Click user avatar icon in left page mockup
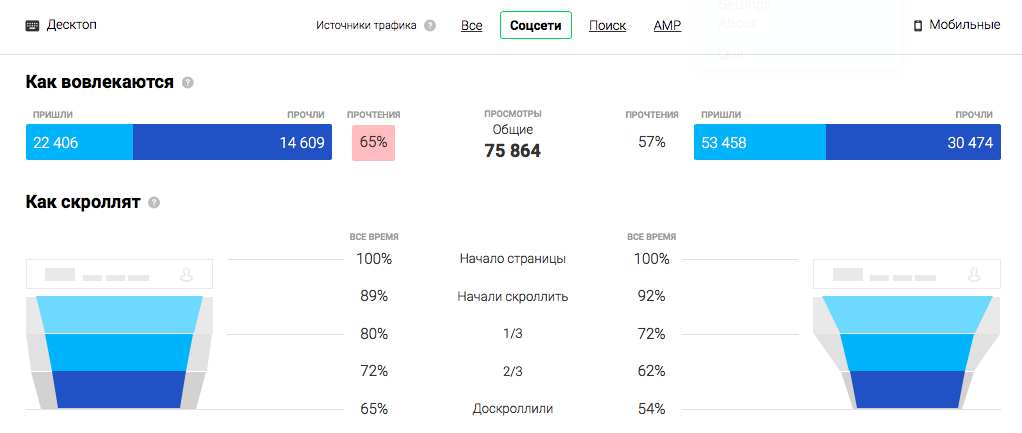The width and height of the screenshot is (1022, 433). coord(186,273)
